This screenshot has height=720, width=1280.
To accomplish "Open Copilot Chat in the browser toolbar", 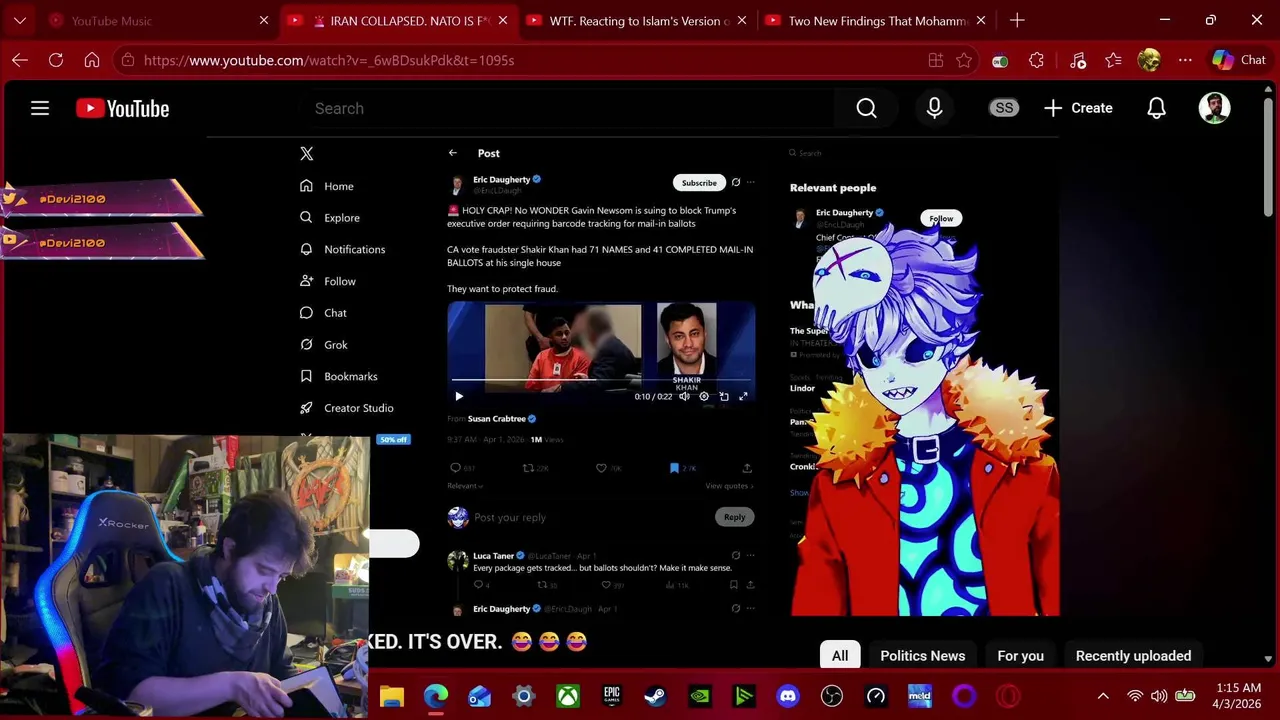I will [1240, 60].
